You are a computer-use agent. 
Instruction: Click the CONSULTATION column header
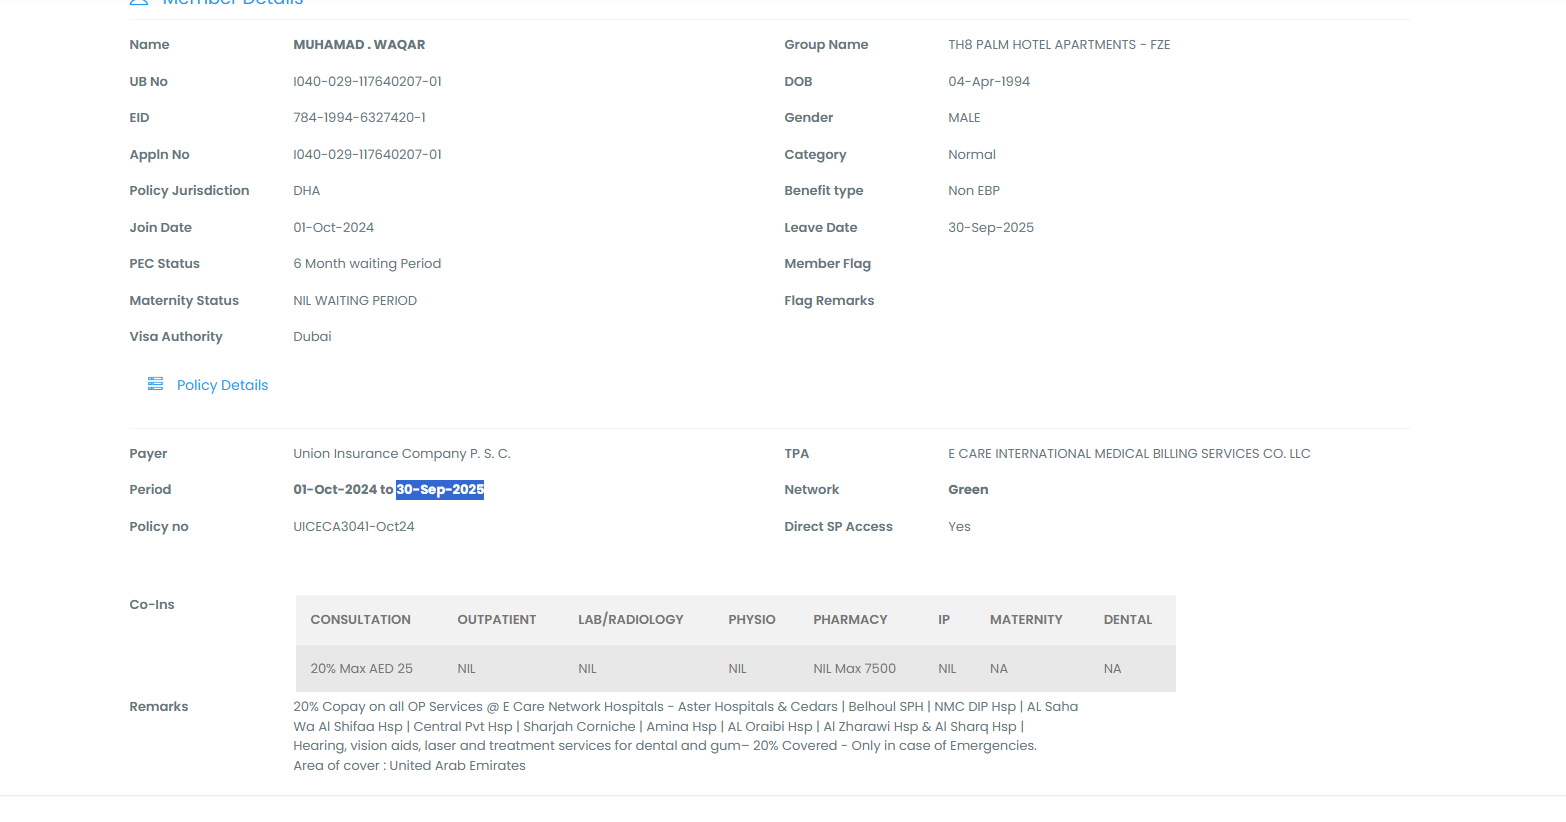[x=360, y=620]
